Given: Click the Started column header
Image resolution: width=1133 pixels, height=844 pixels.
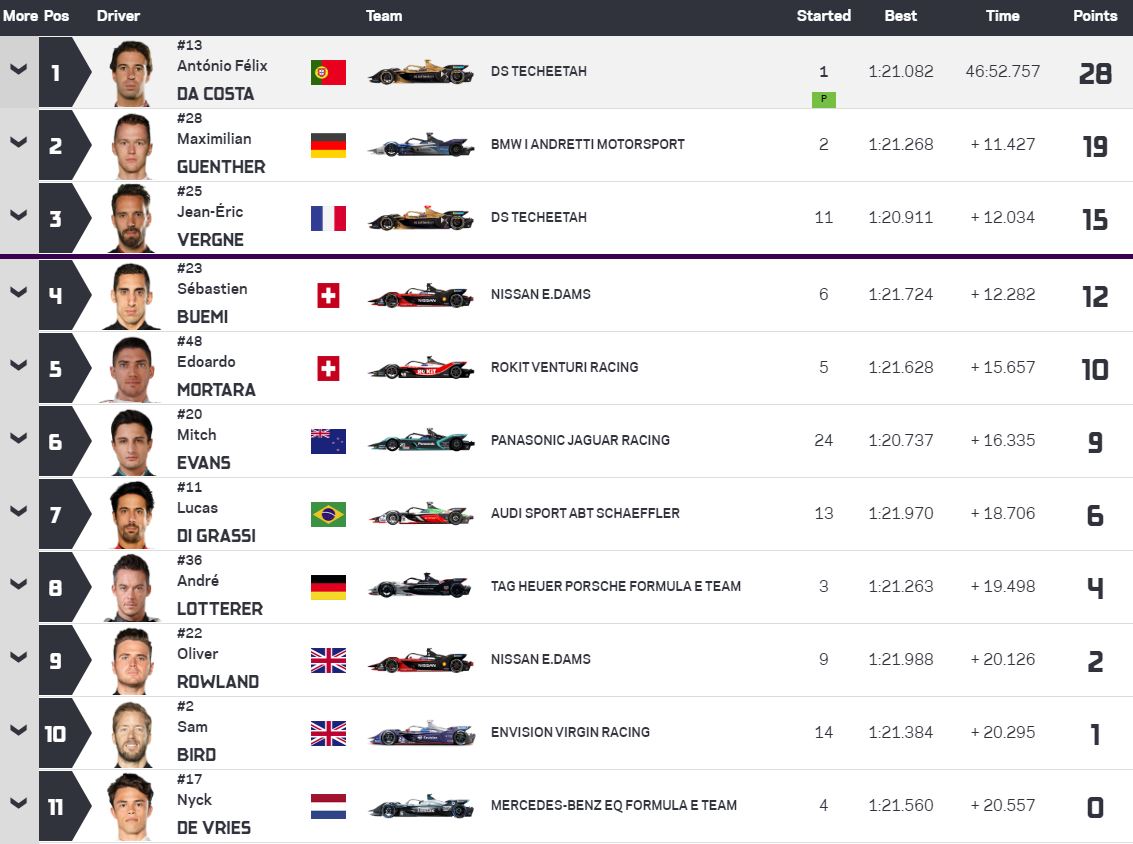Looking at the screenshot, I should [x=823, y=16].
